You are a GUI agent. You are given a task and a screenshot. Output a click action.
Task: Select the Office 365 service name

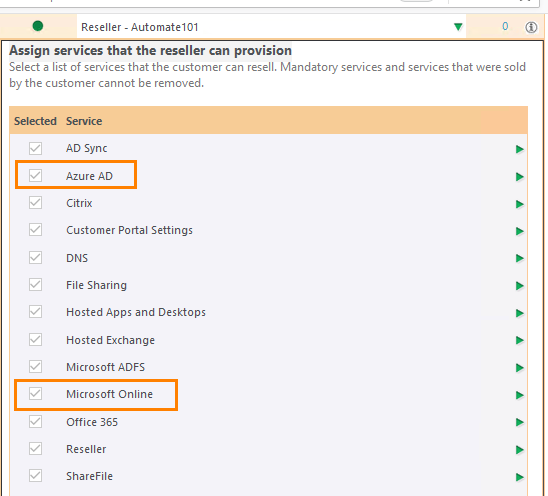(x=92, y=422)
